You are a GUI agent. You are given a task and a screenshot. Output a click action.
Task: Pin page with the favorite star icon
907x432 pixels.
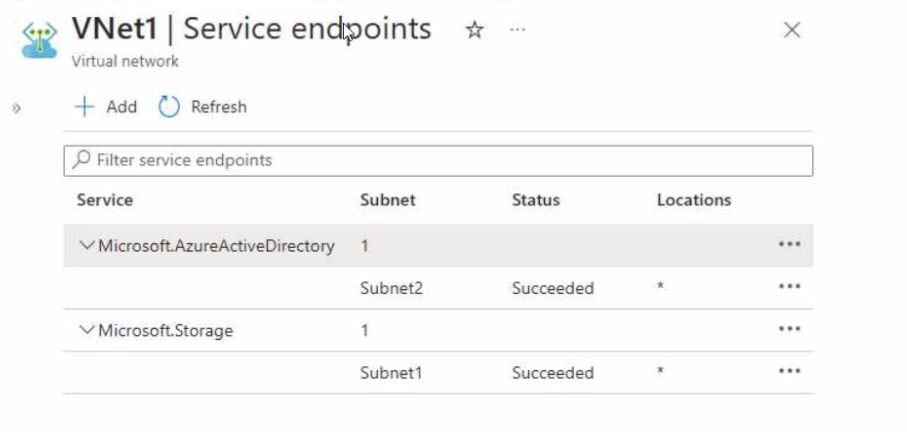click(x=474, y=29)
